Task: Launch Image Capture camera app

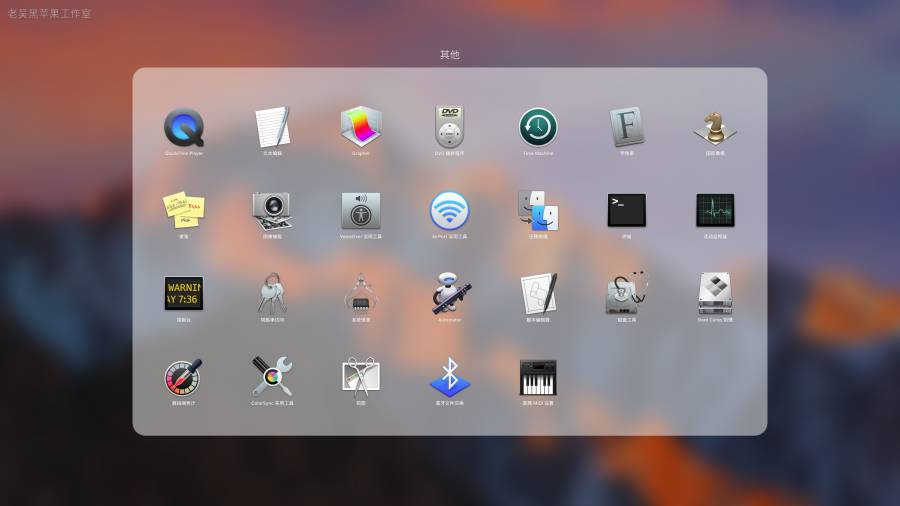Action: [x=272, y=211]
